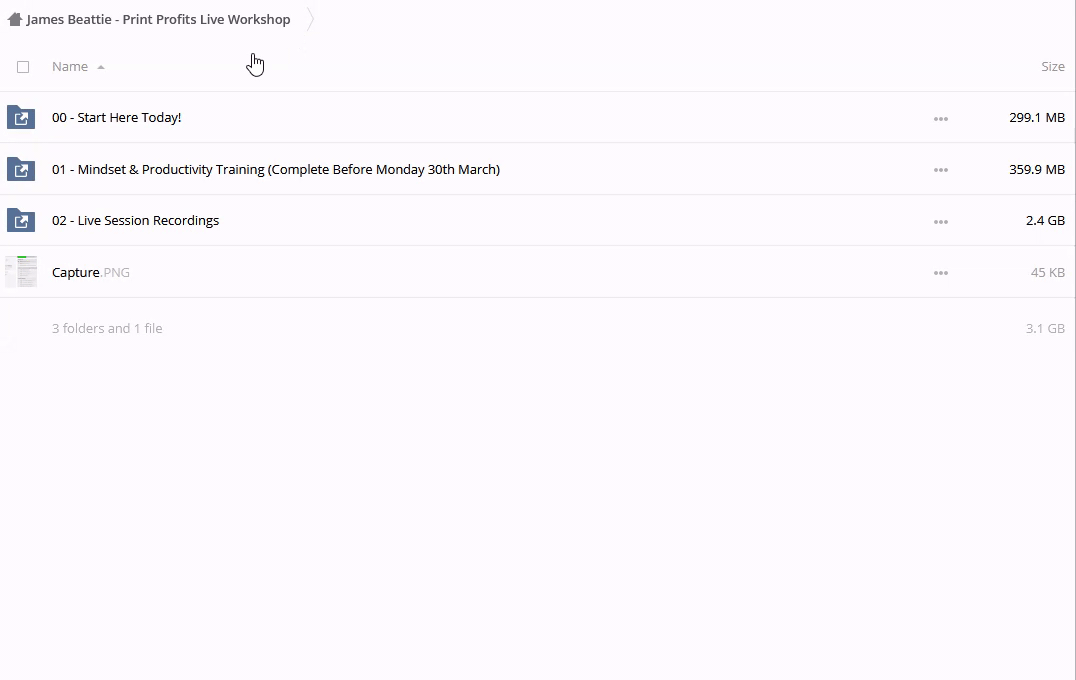Sort files by Size column
This screenshot has height=680, width=1076.
[x=1052, y=67]
